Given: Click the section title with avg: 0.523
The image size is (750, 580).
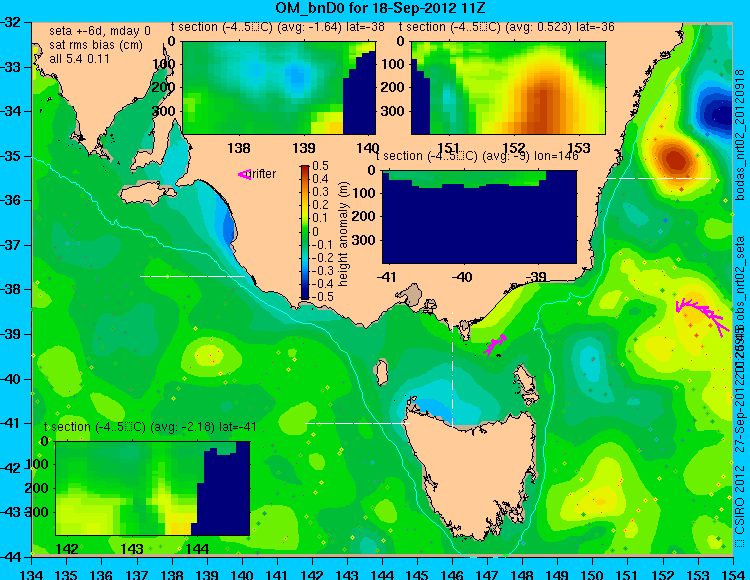Looking at the screenshot, I should point(507,27).
